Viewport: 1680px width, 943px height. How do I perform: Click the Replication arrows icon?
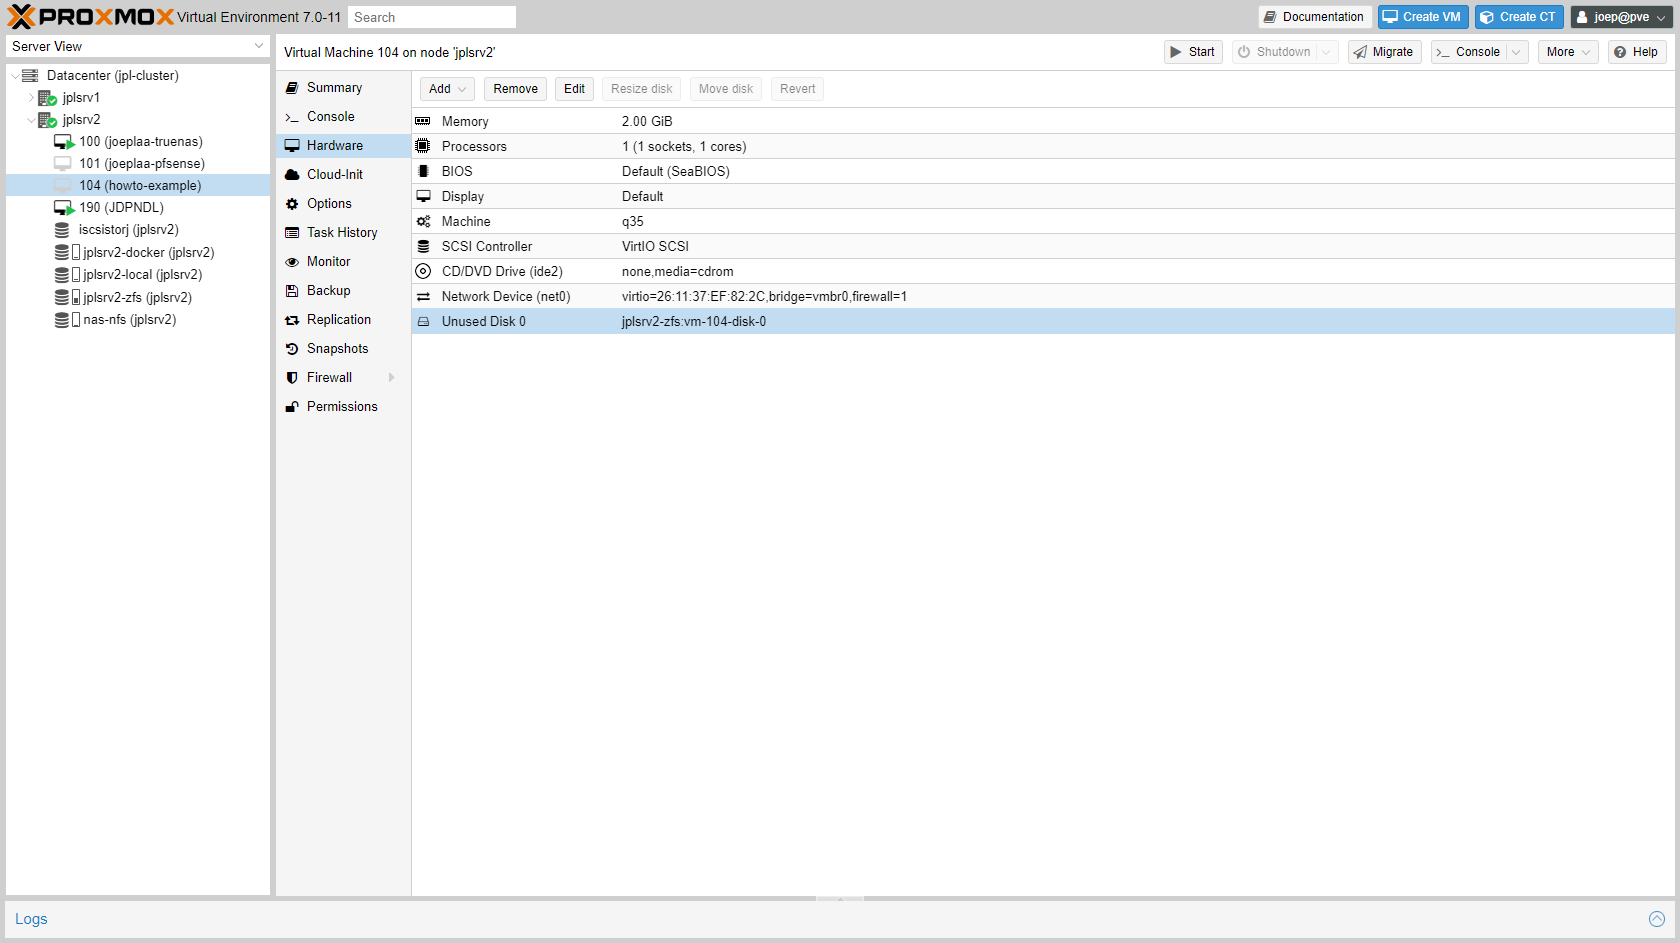point(292,319)
